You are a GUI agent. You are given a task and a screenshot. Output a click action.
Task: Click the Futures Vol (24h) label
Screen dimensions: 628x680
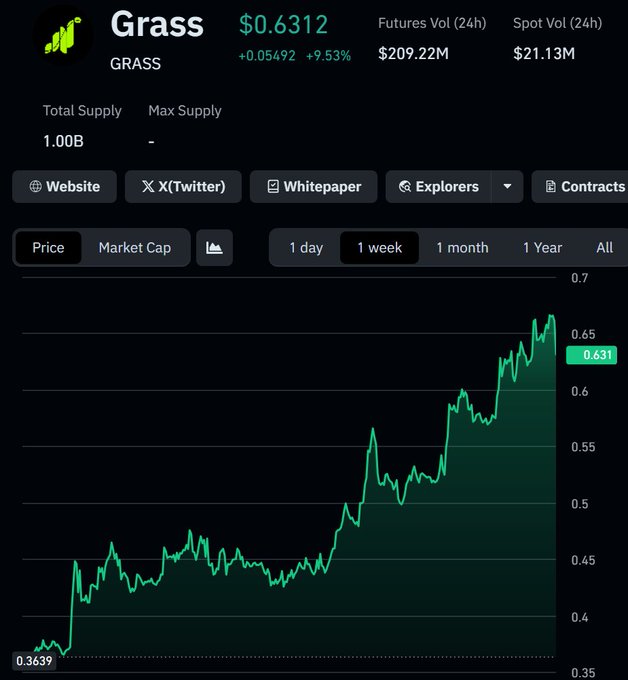pyautogui.click(x=432, y=23)
